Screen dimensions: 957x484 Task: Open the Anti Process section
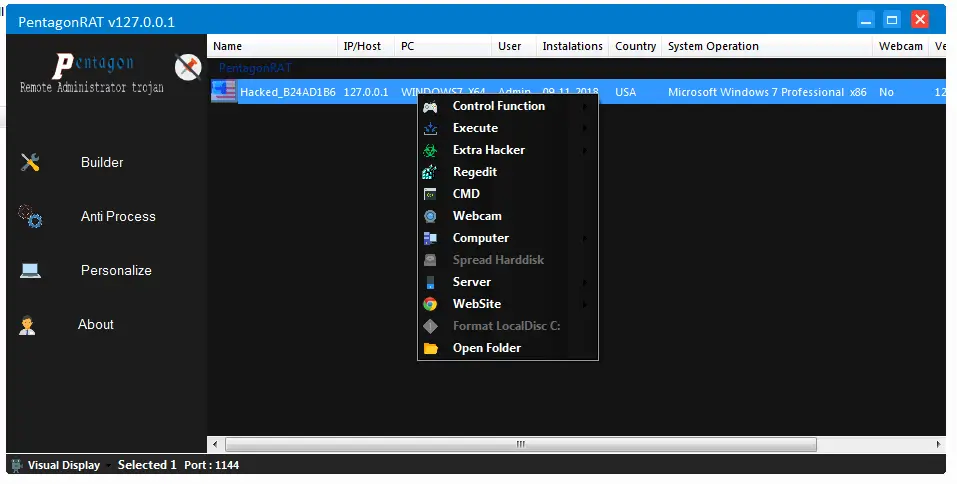pyautogui.click(x=118, y=216)
